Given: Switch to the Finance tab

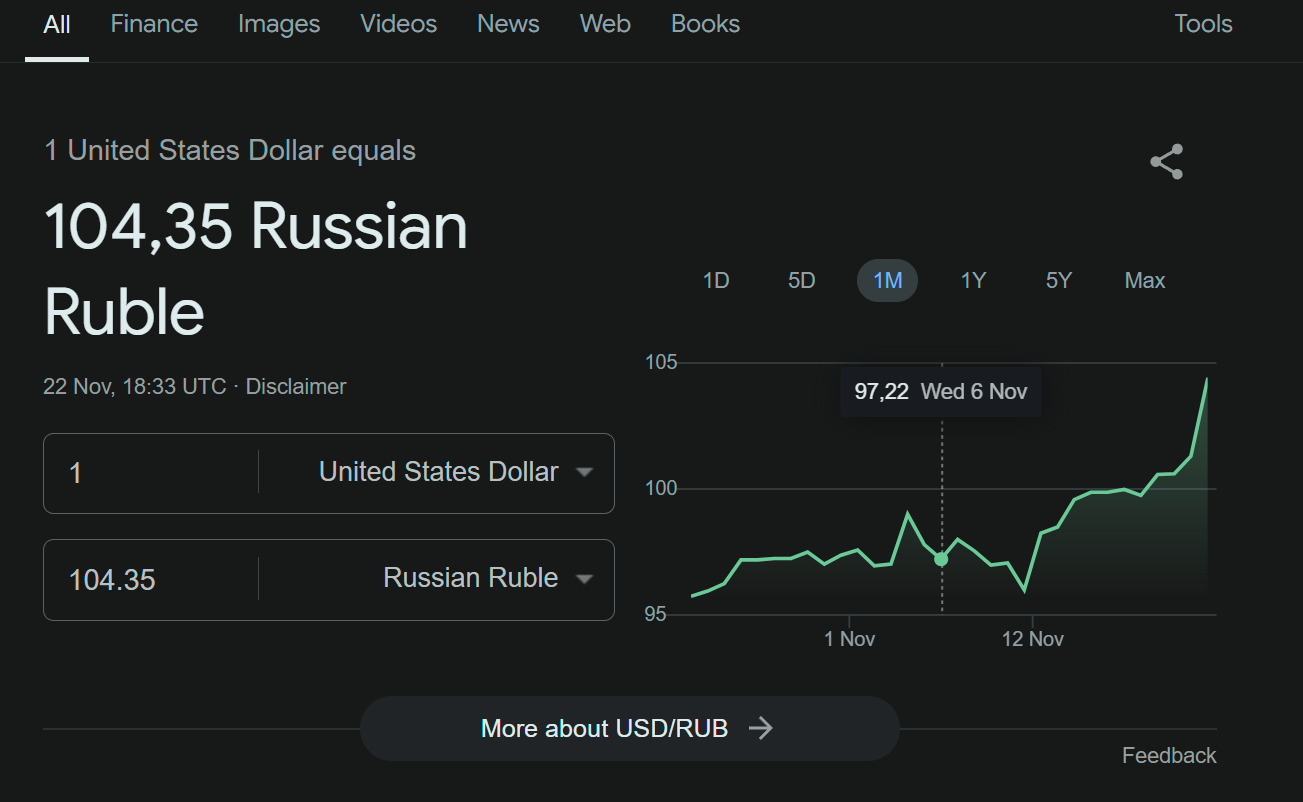Looking at the screenshot, I should [x=154, y=24].
